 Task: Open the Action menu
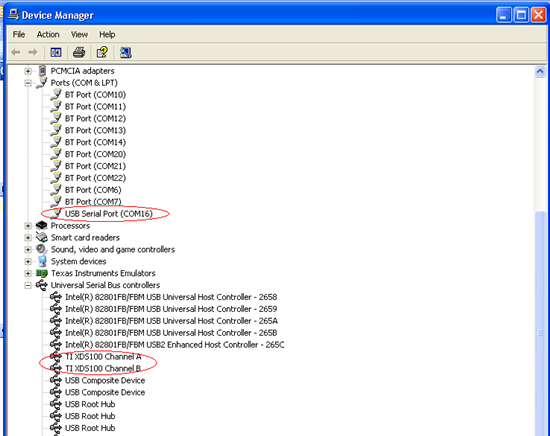coord(48,34)
